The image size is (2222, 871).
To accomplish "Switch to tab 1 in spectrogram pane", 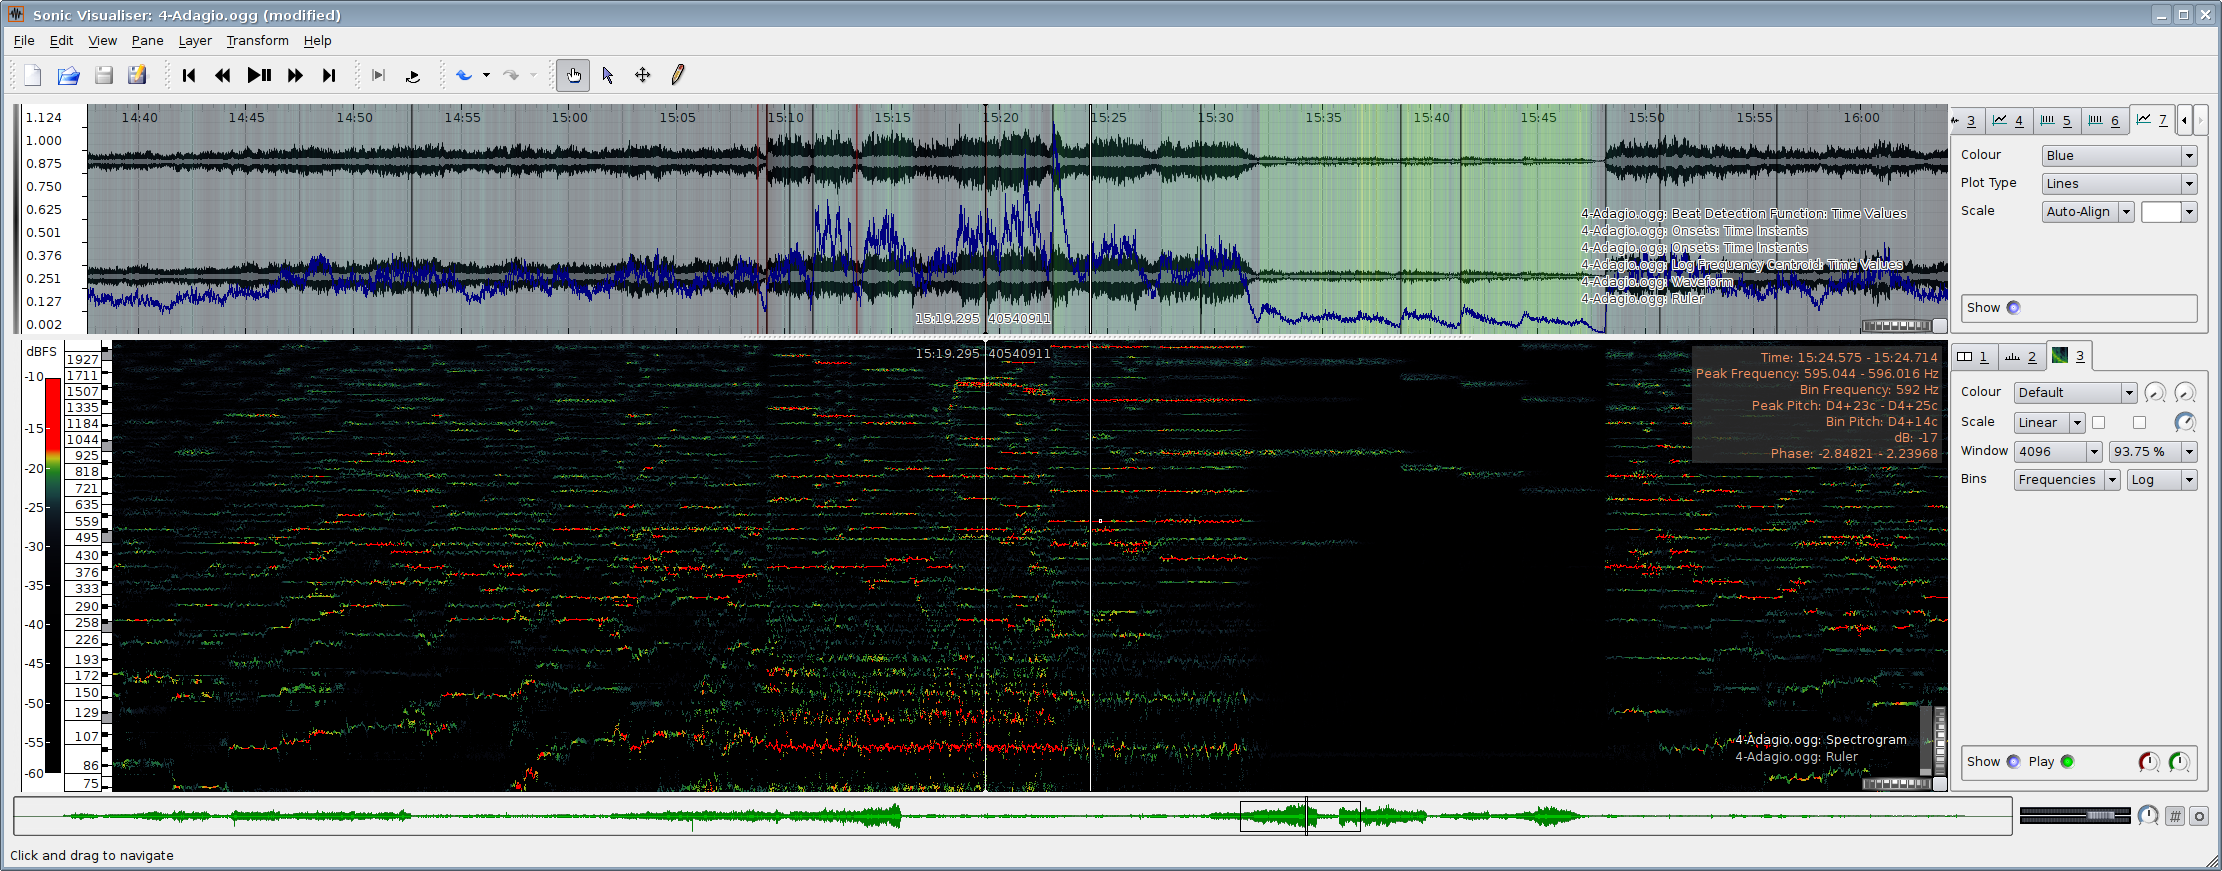I will click(1975, 357).
